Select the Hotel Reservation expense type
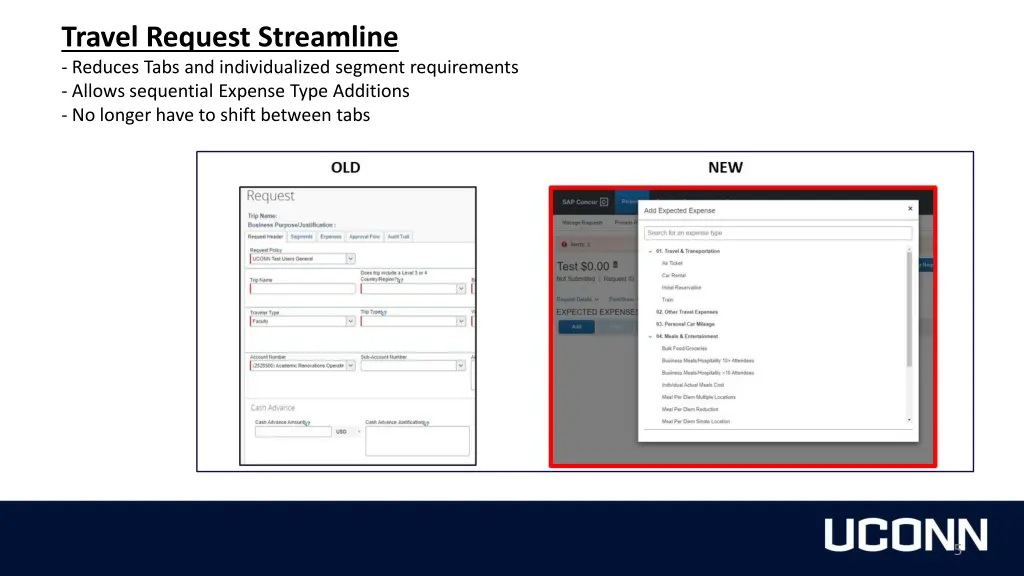The image size is (1024, 576). coord(681,287)
